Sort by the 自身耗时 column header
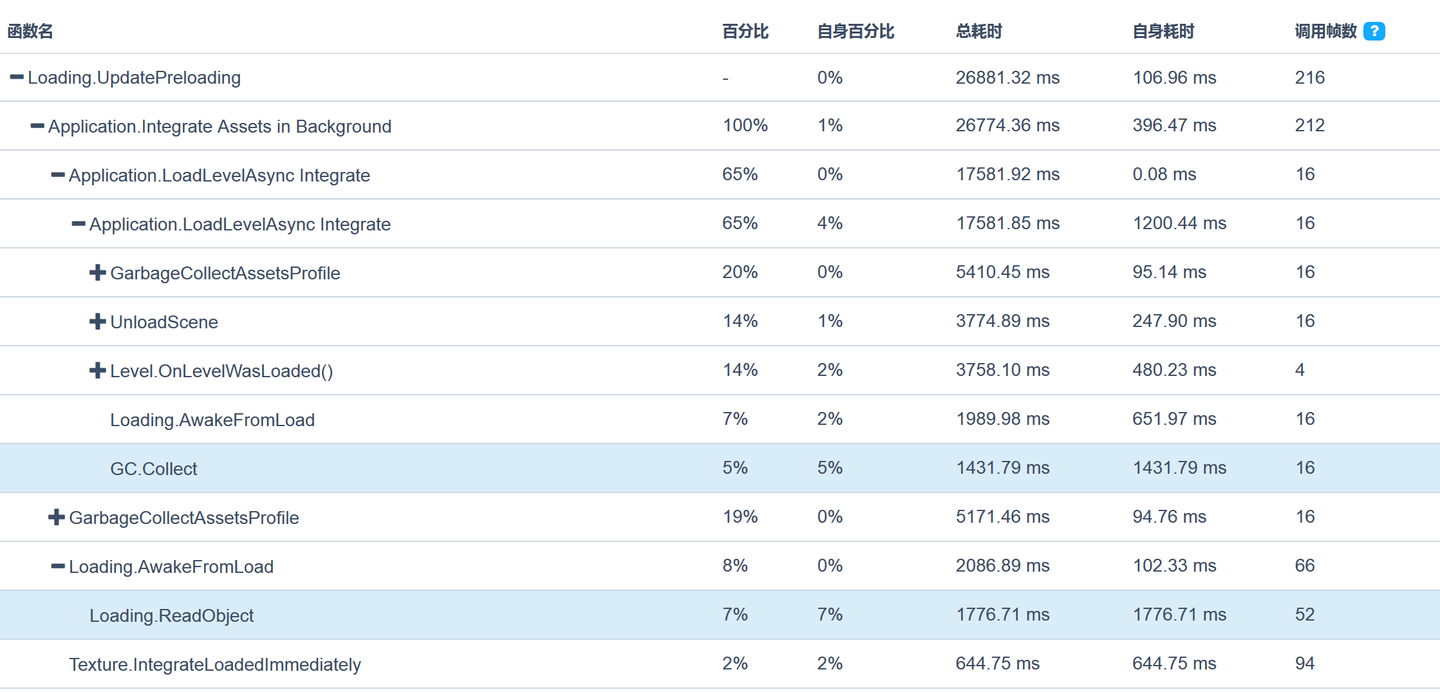Viewport: 1440px width, 692px height. [1163, 31]
